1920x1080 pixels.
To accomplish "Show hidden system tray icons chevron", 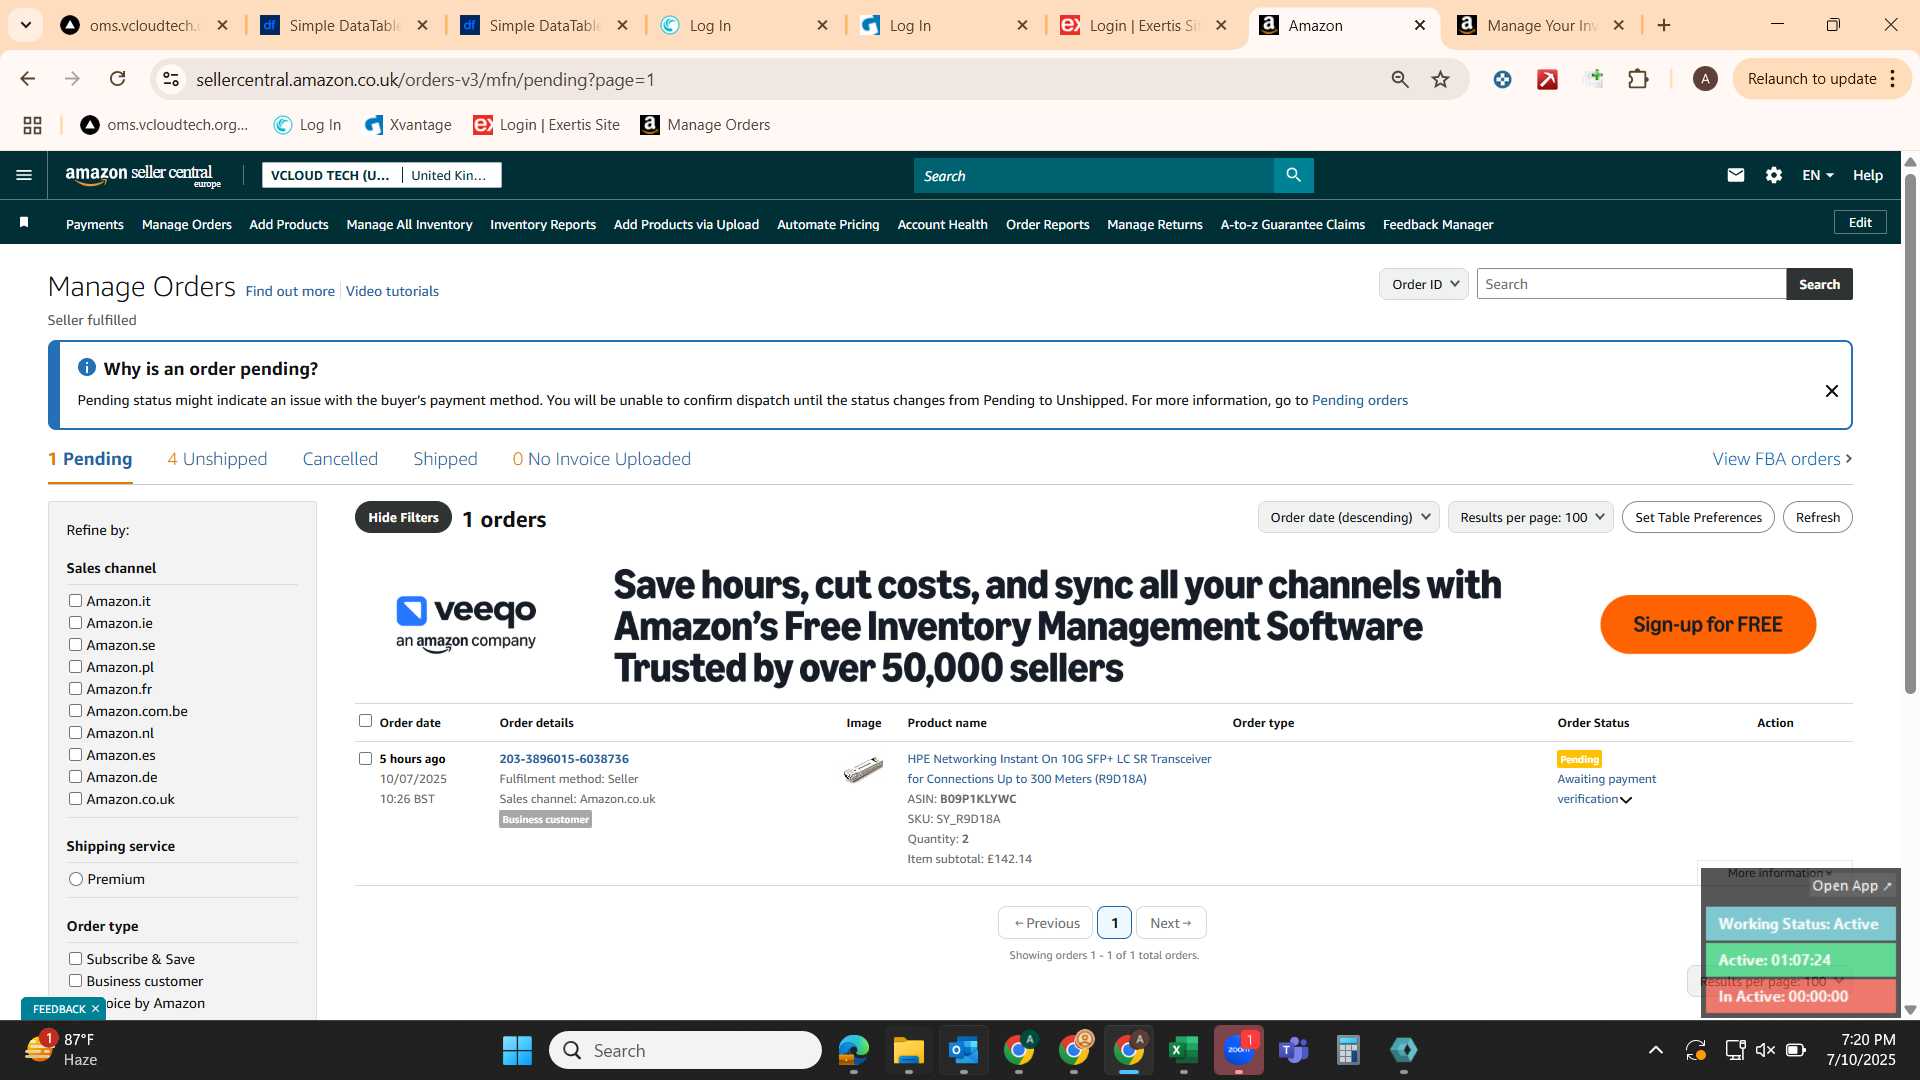I will point(1656,1050).
